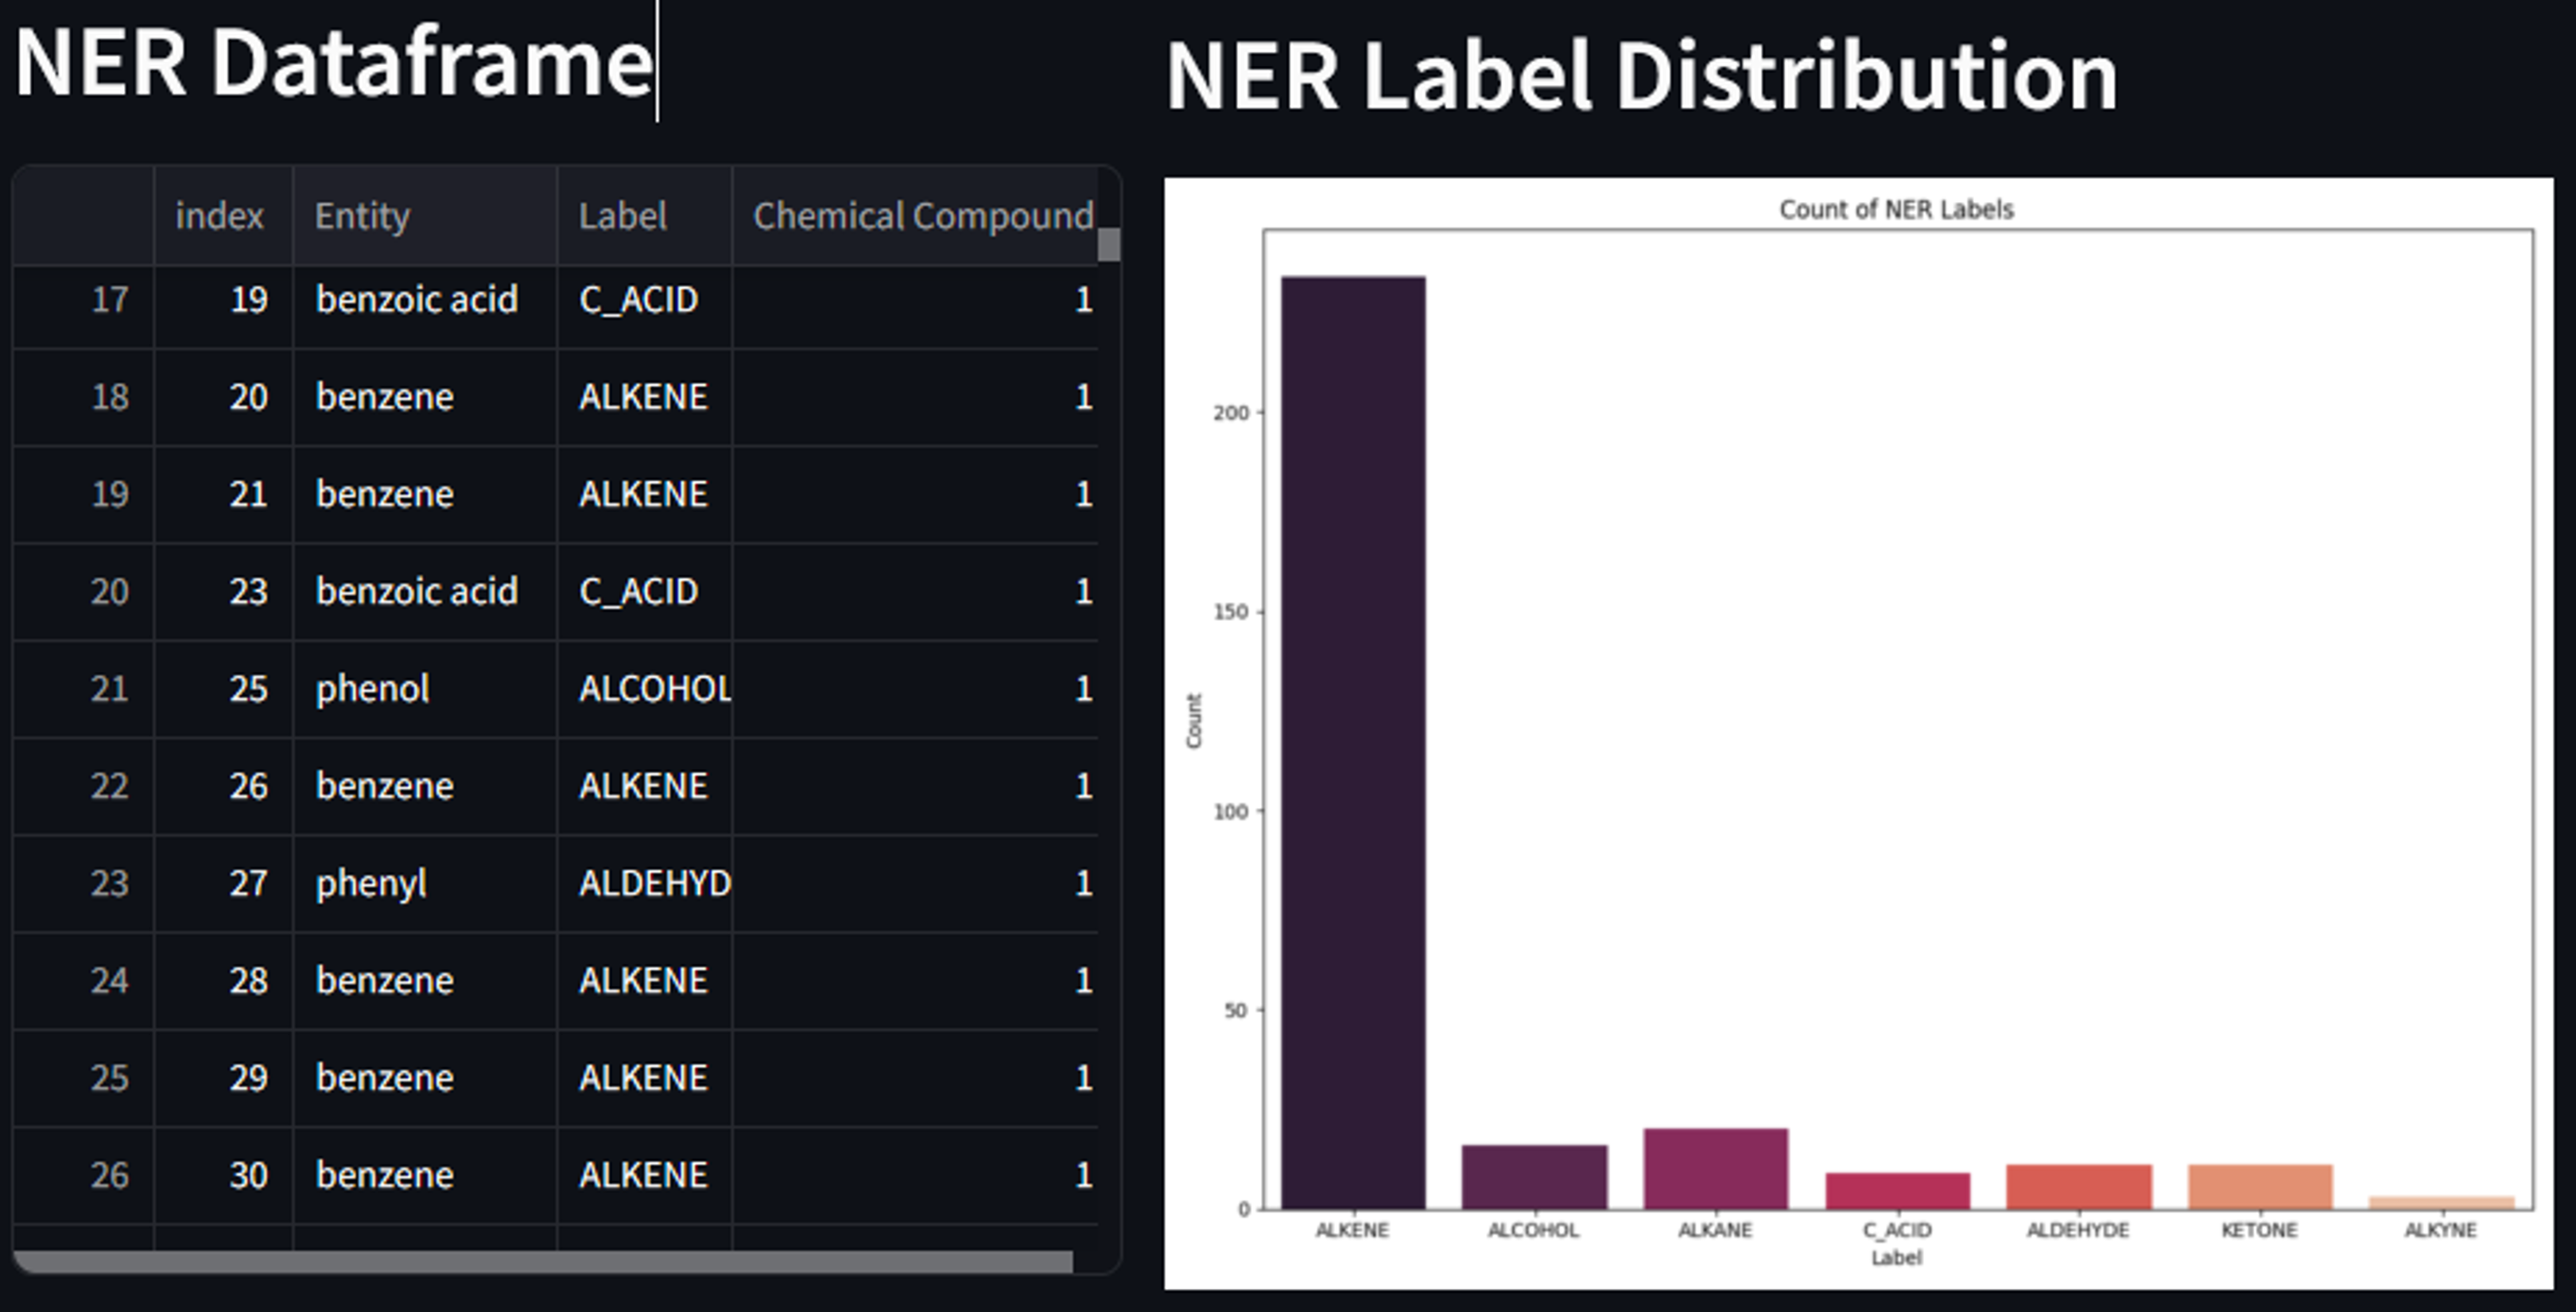Select the ALKANE bar in chart
The width and height of the screenshot is (2576, 1312).
click(x=1715, y=1168)
